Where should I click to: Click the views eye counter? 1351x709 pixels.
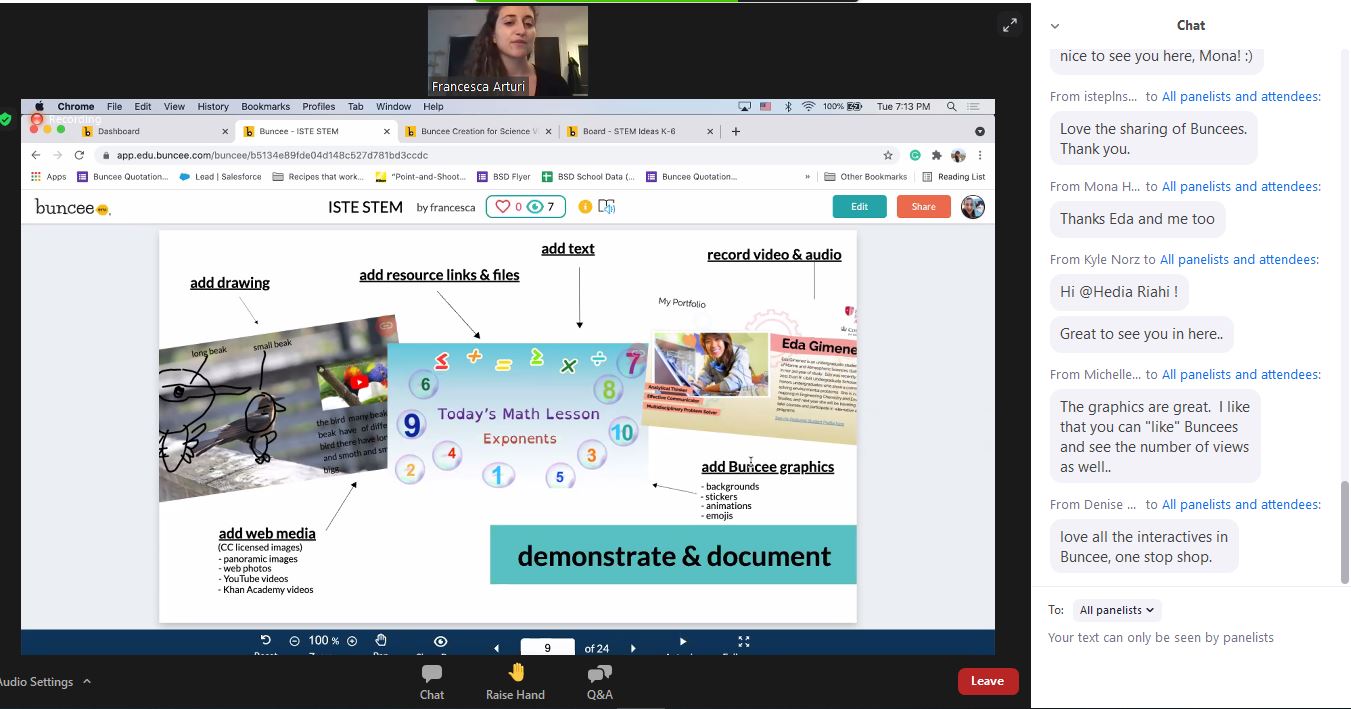pos(540,207)
